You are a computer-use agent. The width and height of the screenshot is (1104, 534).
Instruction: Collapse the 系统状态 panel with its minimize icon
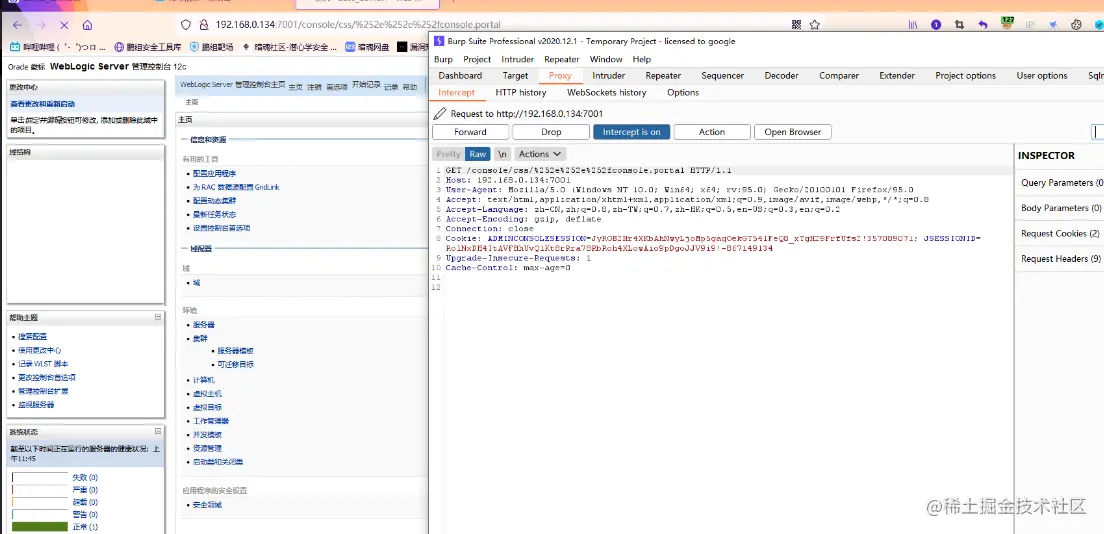click(158, 432)
